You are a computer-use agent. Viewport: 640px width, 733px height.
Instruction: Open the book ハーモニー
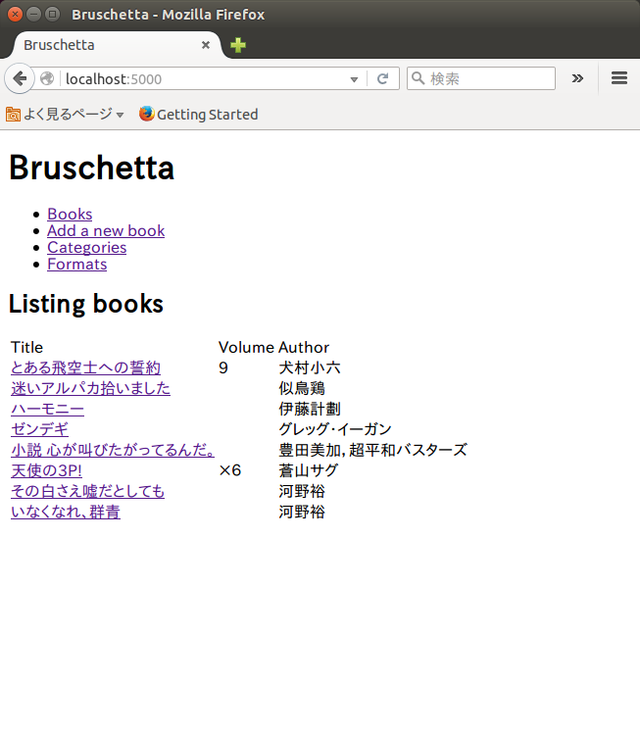pyautogui.click(x=48, y=409)
